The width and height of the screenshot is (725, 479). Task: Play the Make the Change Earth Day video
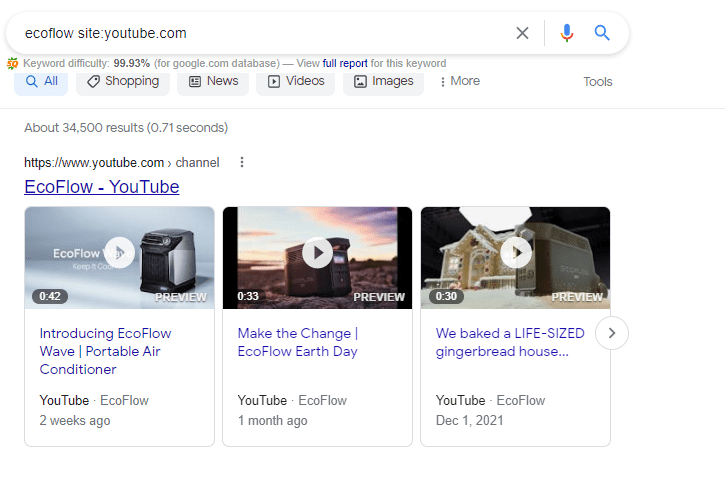[317, 252]
